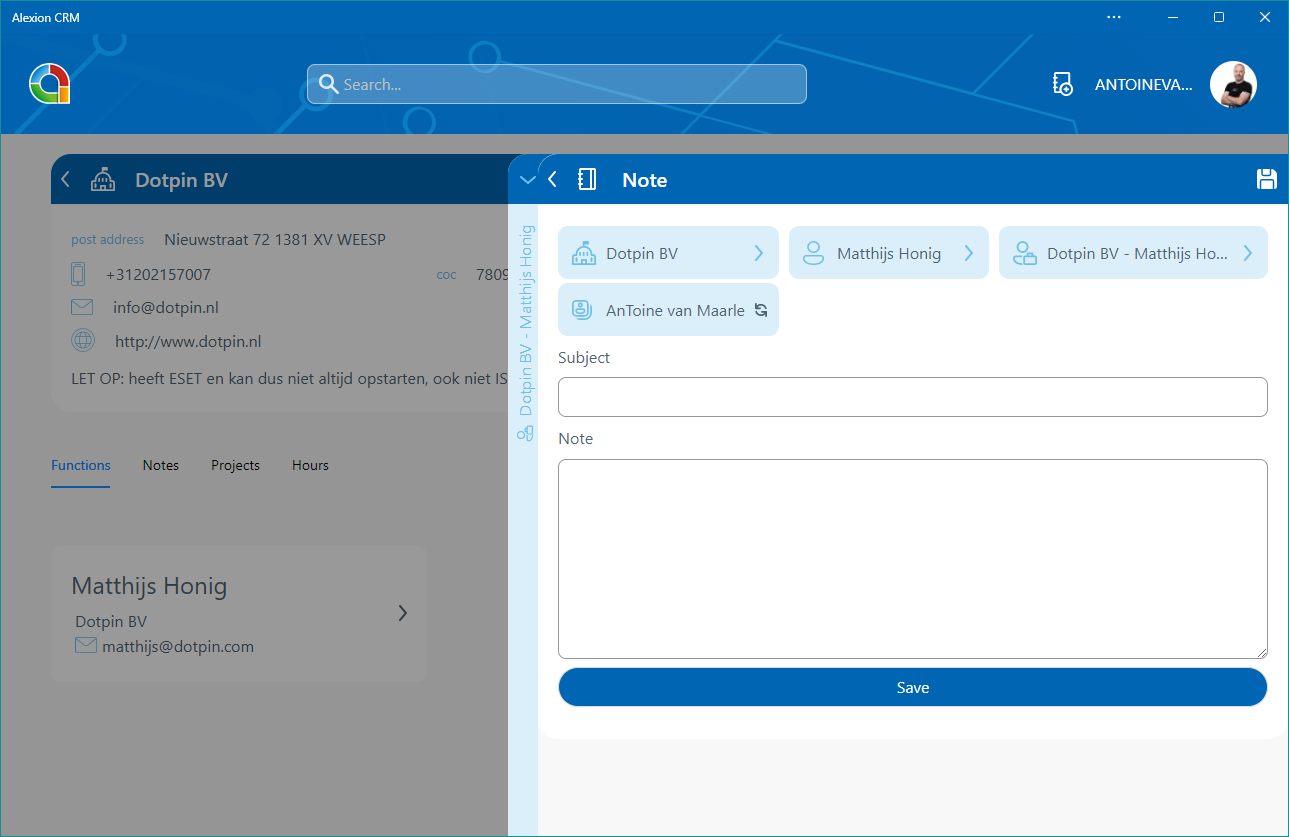Viewport: 1289px width, 837px height.
Task: Switch to the Hours tab
Action: [310, 465]
